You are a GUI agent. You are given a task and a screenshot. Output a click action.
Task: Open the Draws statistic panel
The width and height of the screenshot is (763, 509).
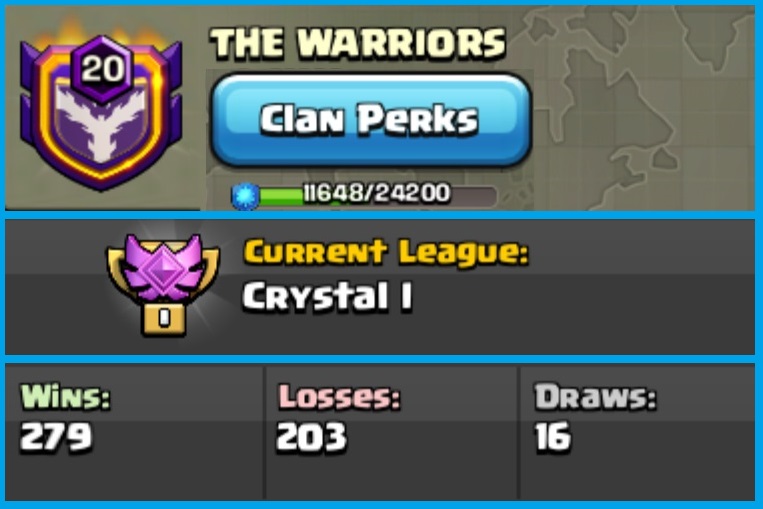tap(637, 432)
